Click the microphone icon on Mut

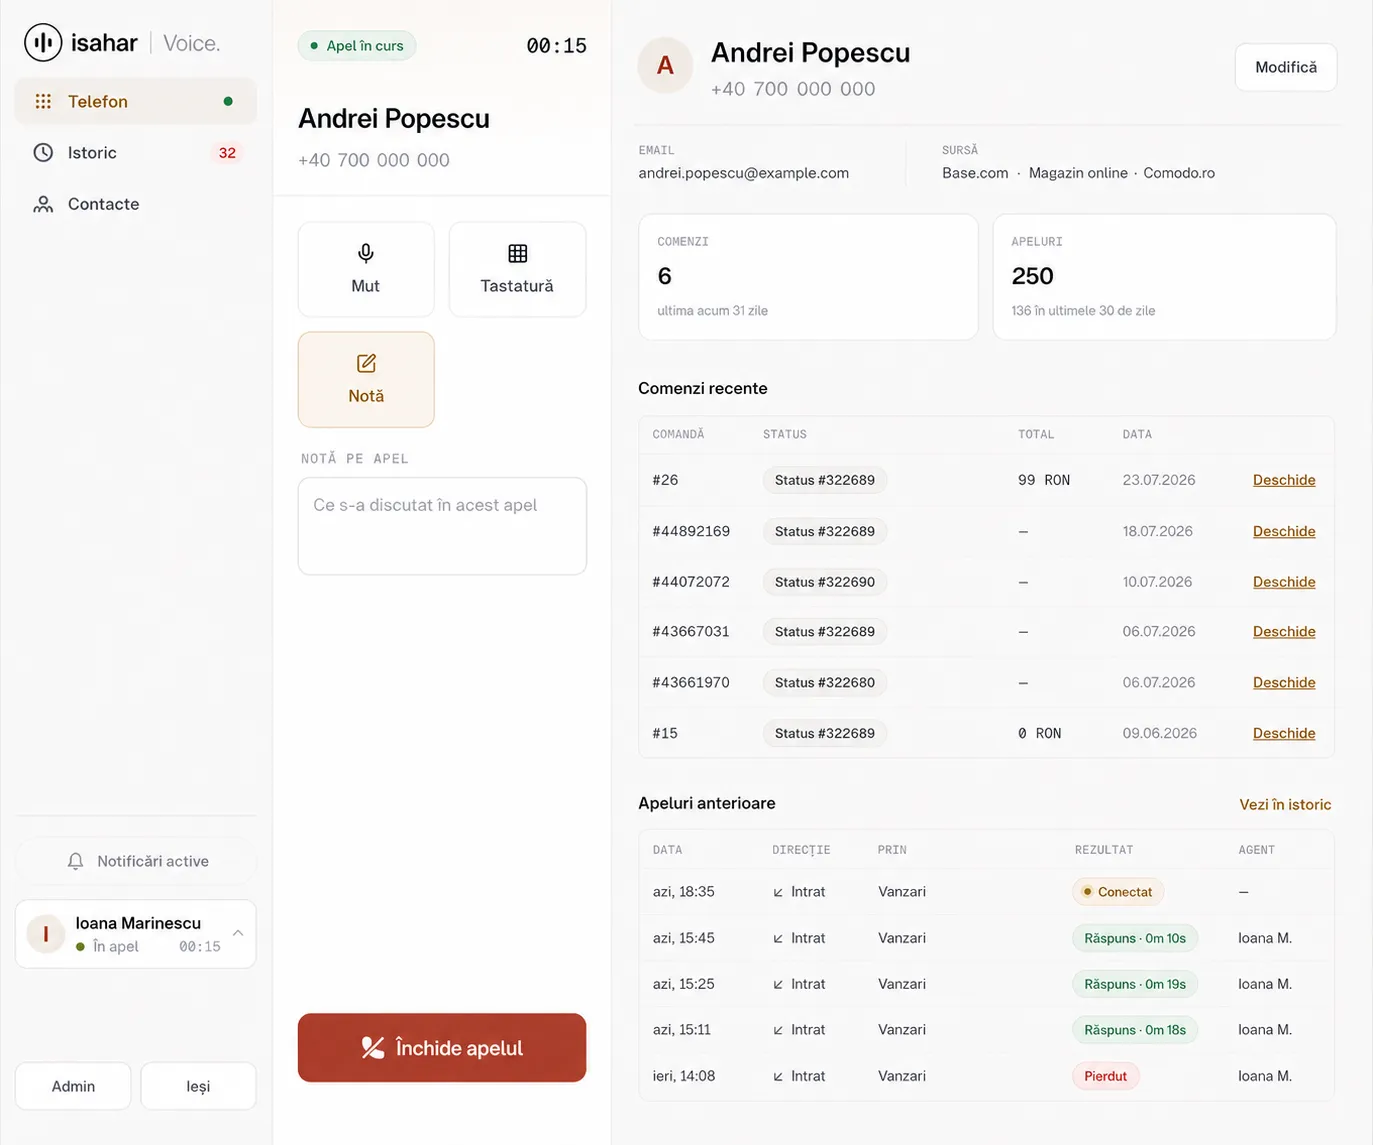366,254
